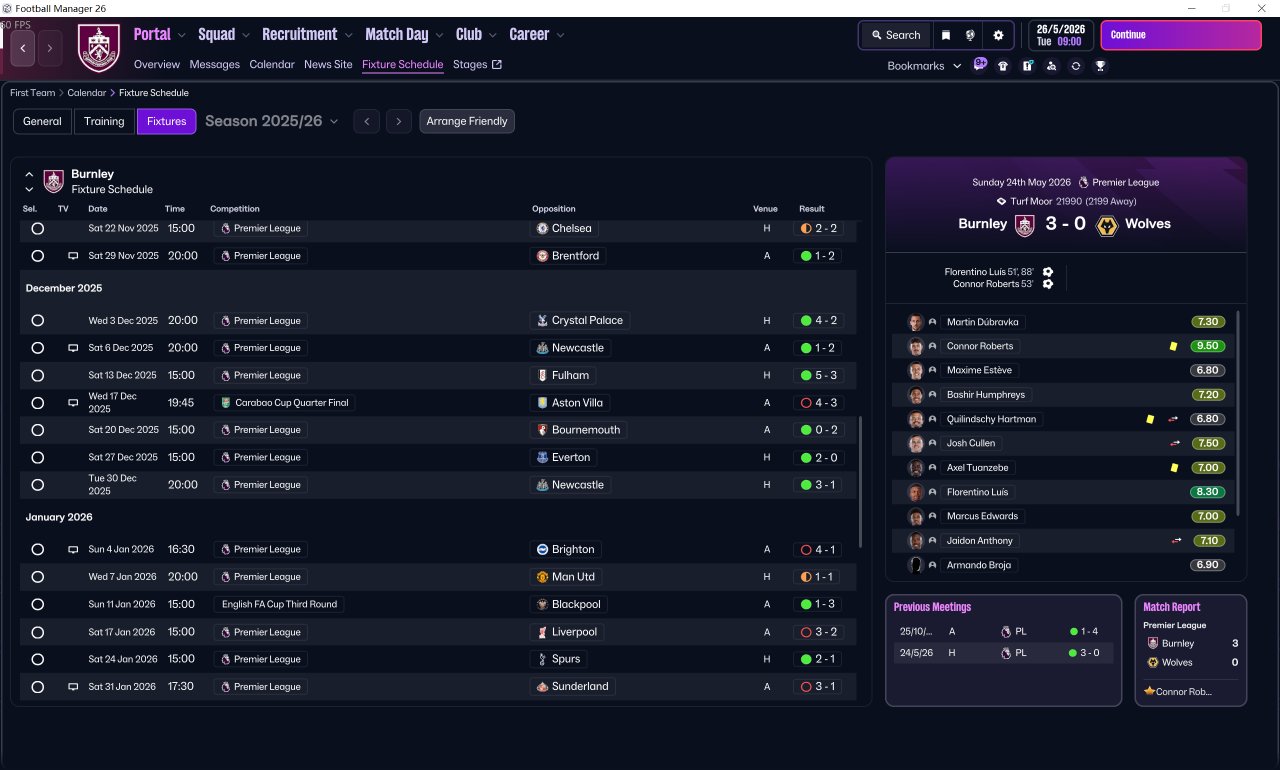Image resolution: width=1280 pixels, height=770 pixels.
Task: Select the Fulham fixture radio button
Action: tap(38, 375)
